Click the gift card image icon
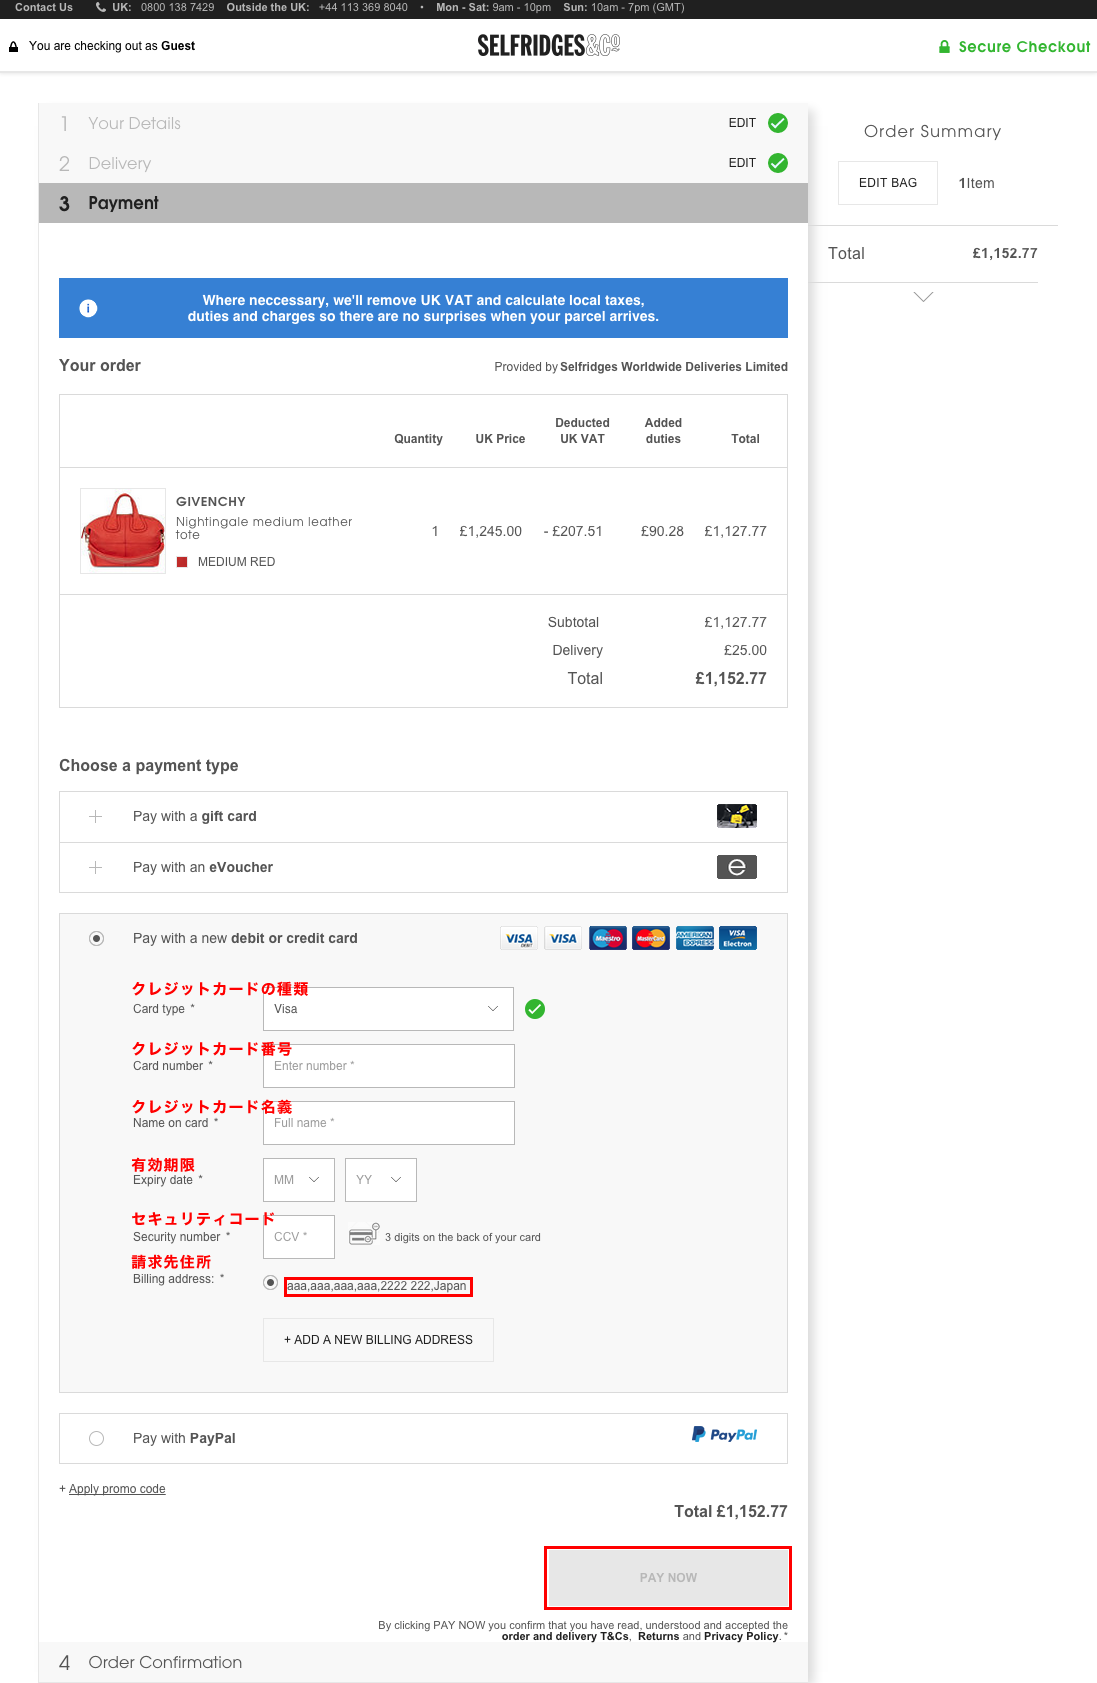The image size is (1097, 1683). [x=737, y=816]
